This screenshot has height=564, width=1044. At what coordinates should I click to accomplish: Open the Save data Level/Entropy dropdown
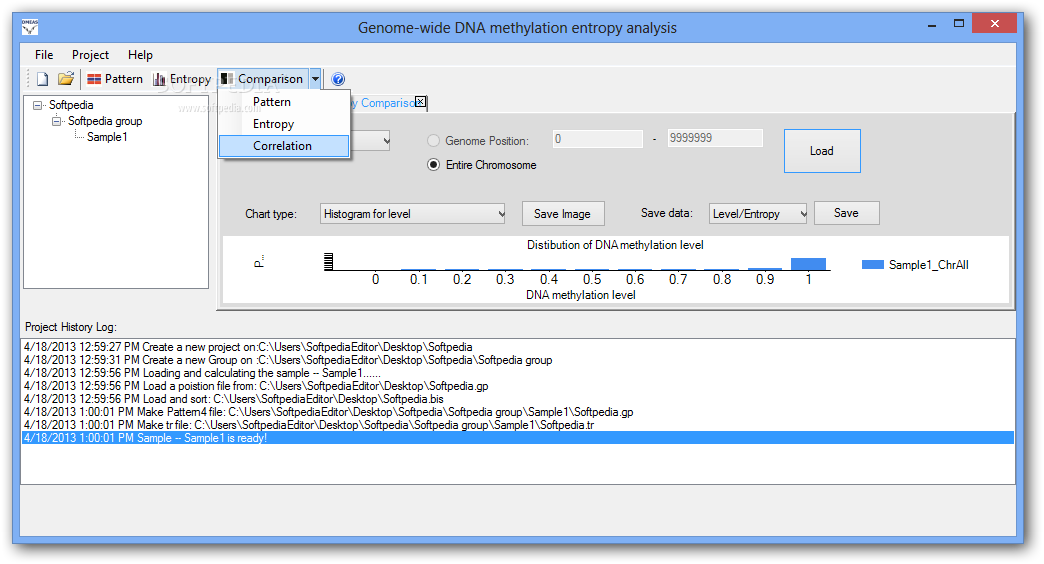click(x=758, y=214)
